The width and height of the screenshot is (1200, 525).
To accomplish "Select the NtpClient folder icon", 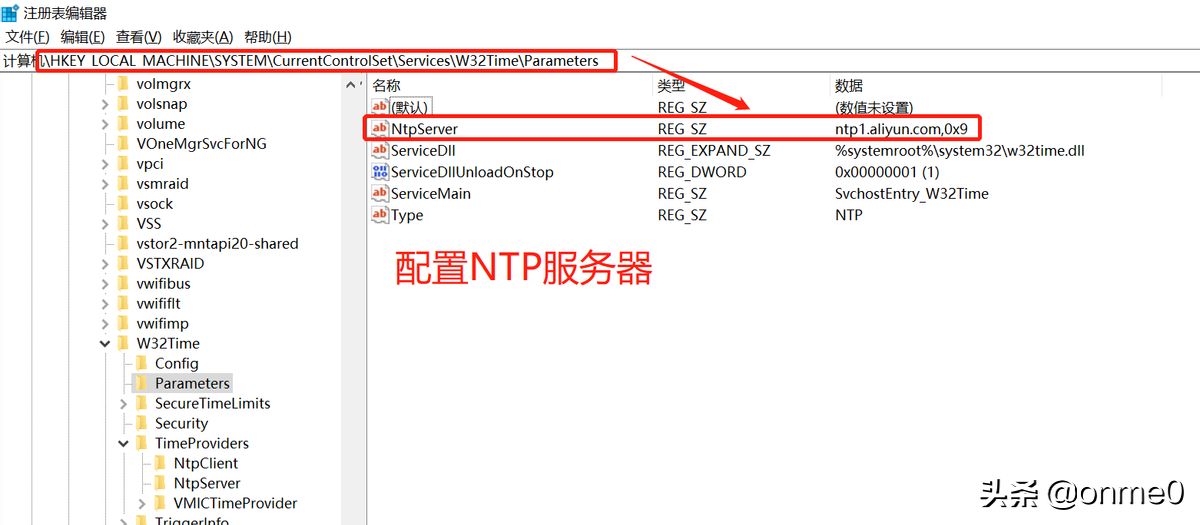I will (160, 464).
